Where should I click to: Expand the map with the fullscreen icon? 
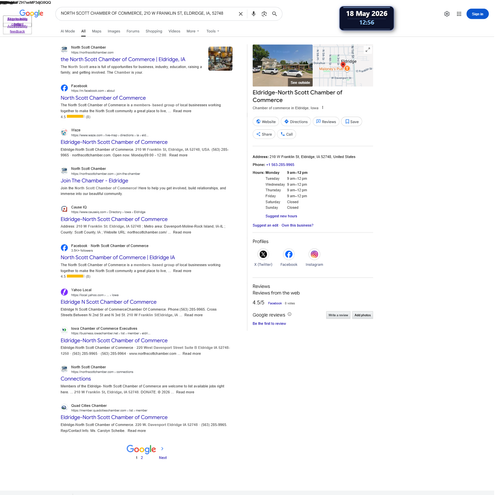(x=368, y=50)
